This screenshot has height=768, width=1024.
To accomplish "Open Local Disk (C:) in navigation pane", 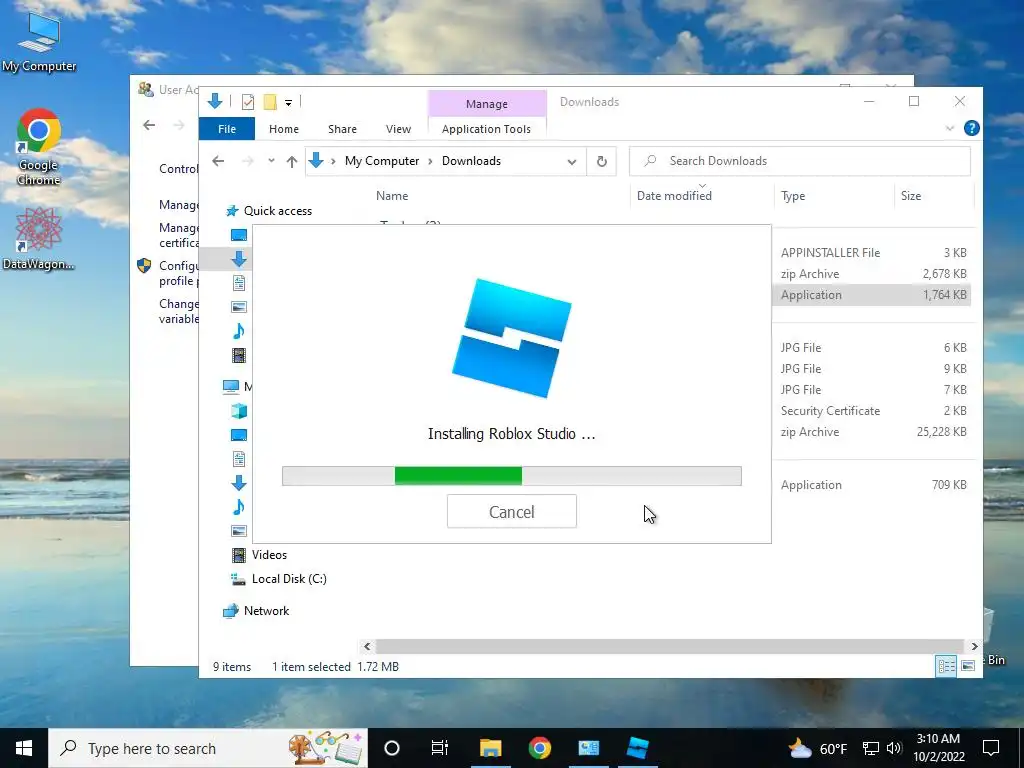I will pyautogui.click(x=289, y=579).
